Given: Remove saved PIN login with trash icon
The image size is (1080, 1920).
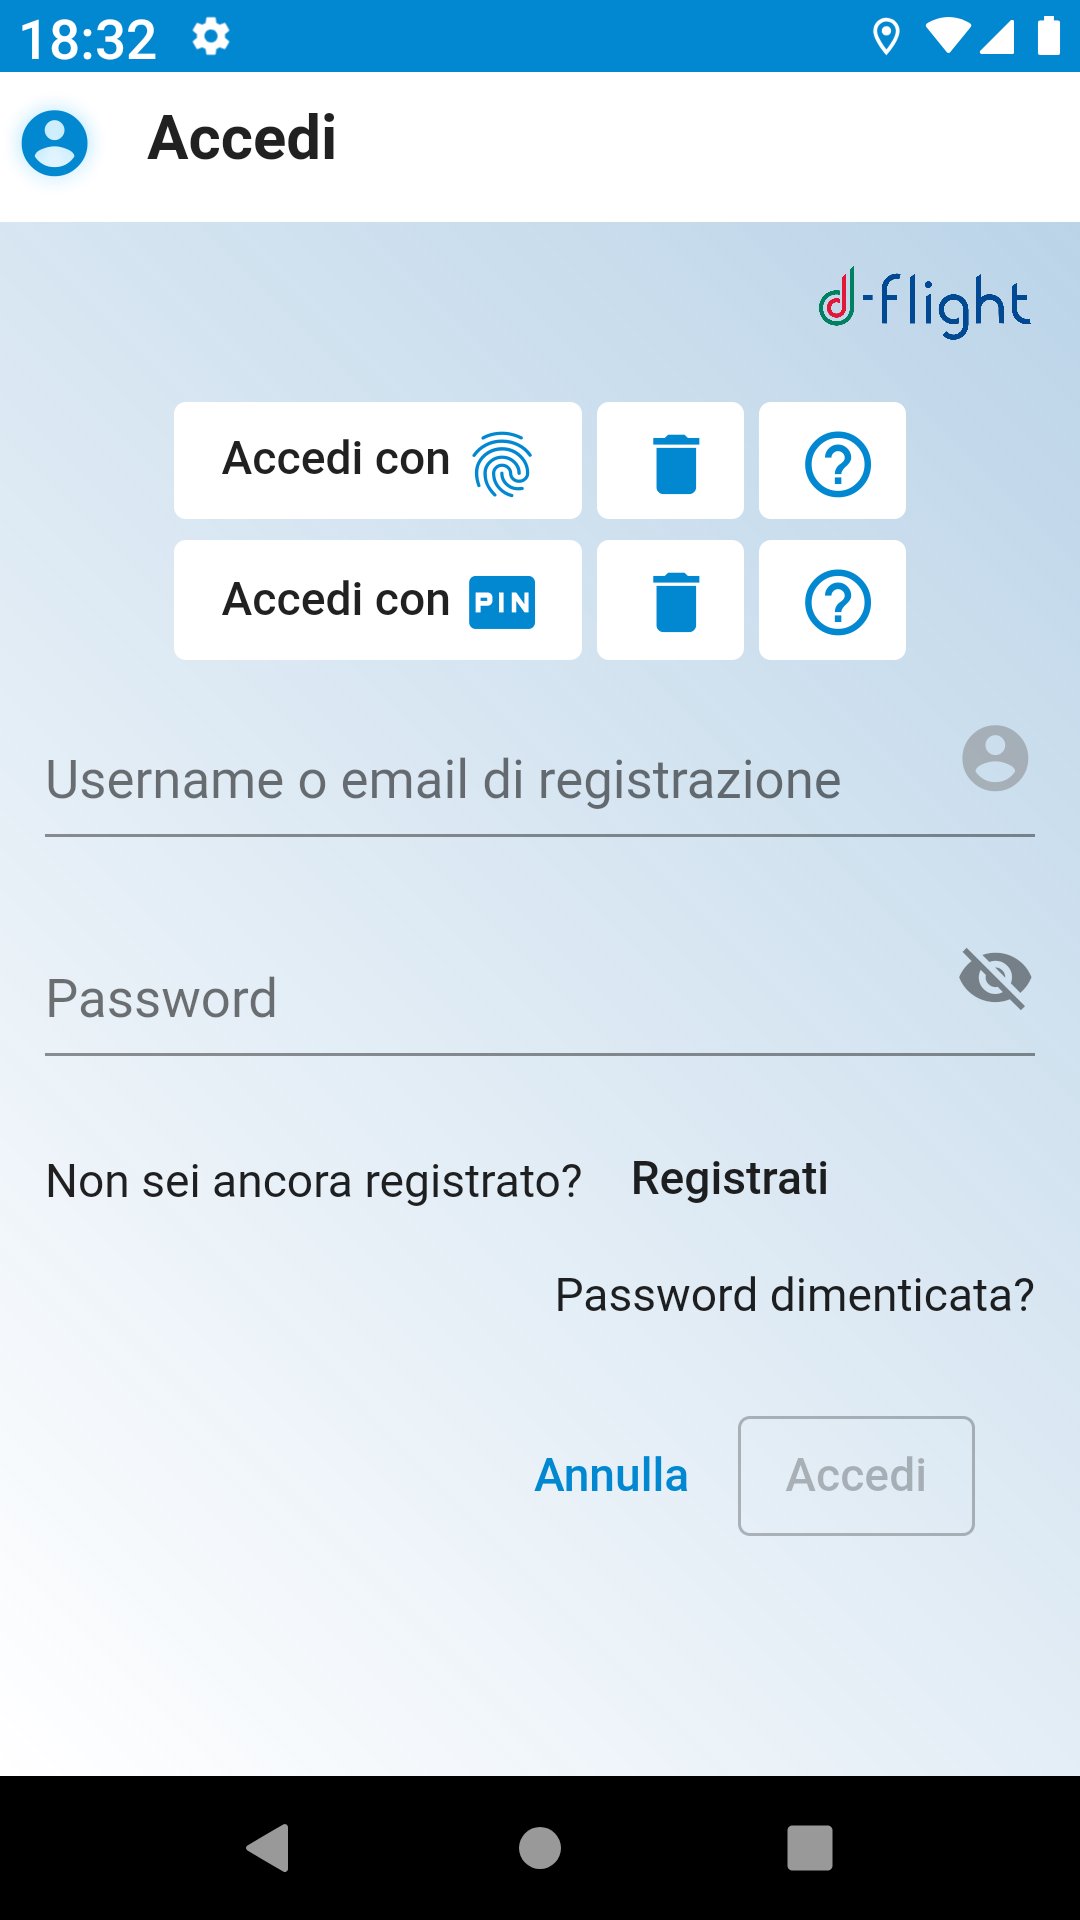Looking at the screenshot, I should (x=670, y=600).
